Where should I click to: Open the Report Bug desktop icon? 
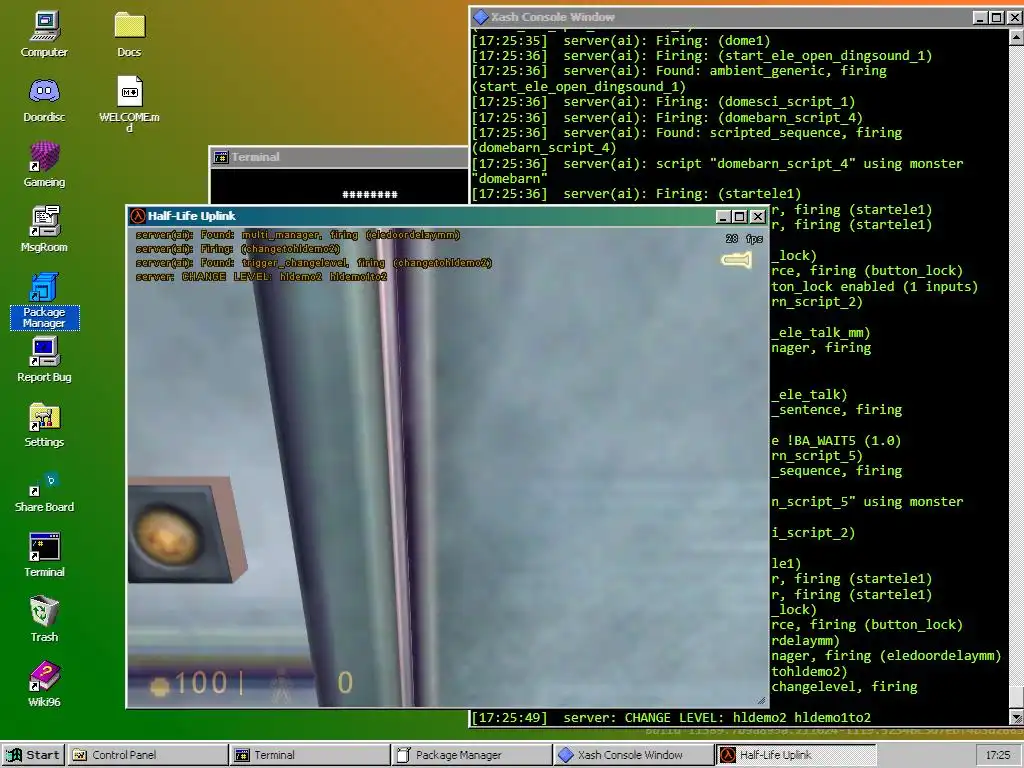[x=44, y=359]
